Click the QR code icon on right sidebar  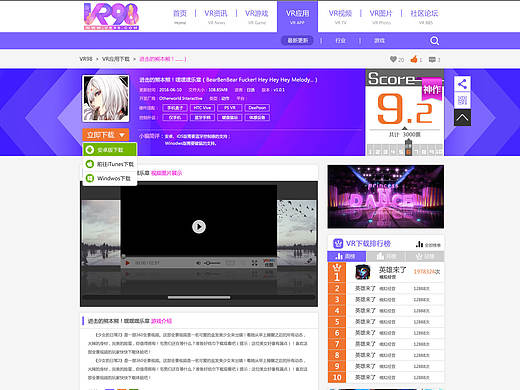tap(462, 100)
